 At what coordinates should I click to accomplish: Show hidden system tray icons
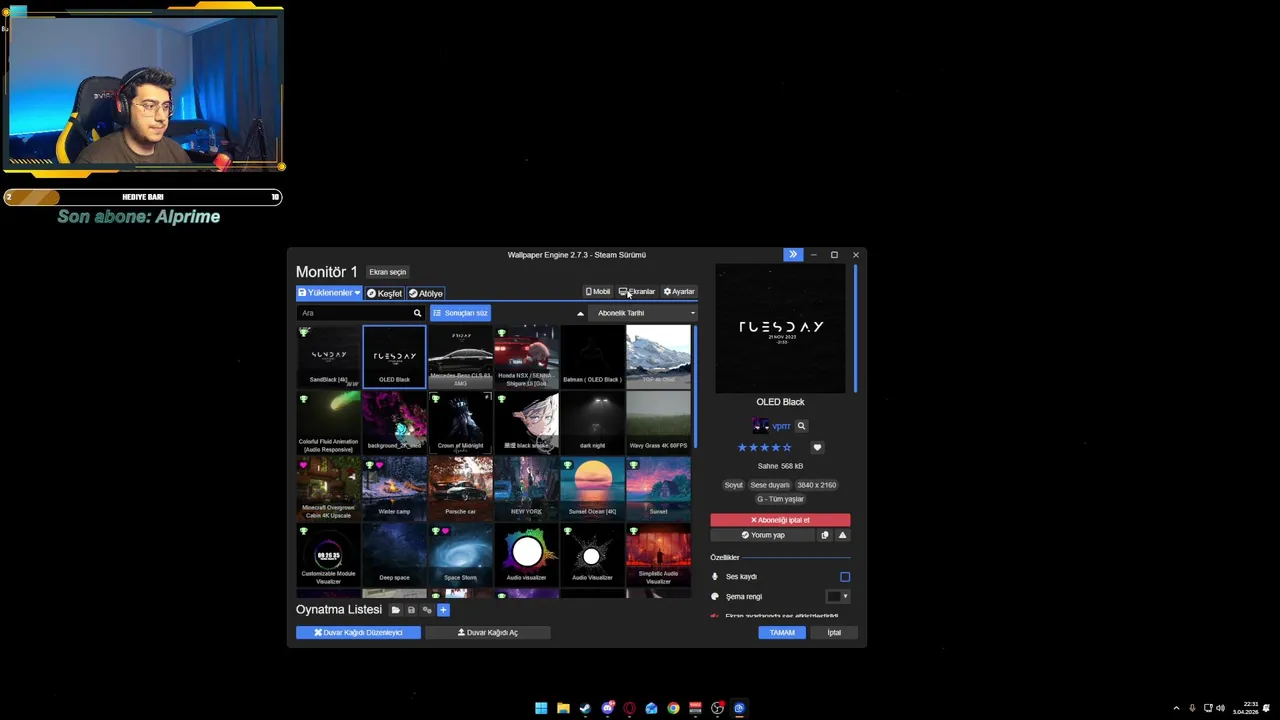(x=1176, y=708)
